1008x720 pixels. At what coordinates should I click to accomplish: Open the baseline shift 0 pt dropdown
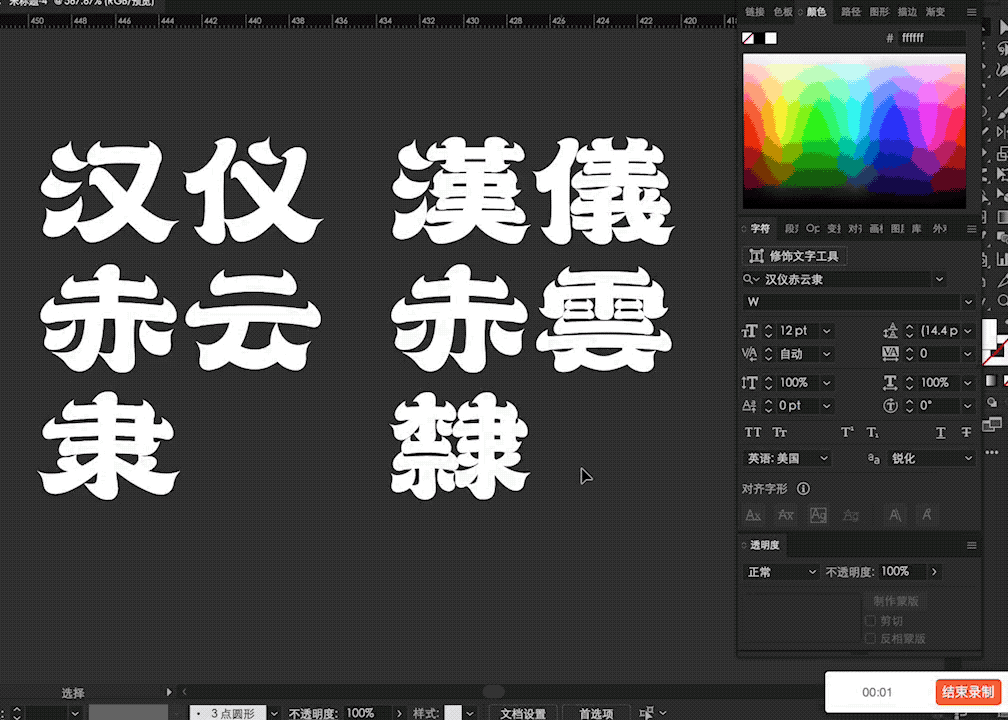coord(827,406)
